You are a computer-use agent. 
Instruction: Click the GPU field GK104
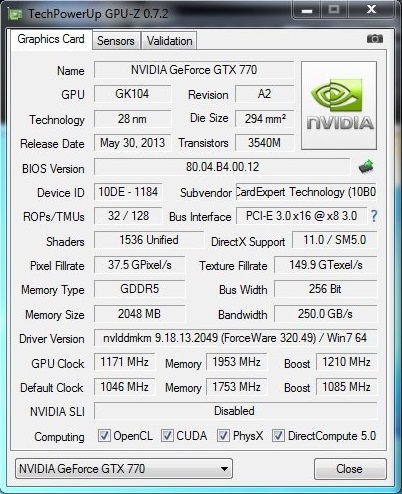click(x=132, y=94)
